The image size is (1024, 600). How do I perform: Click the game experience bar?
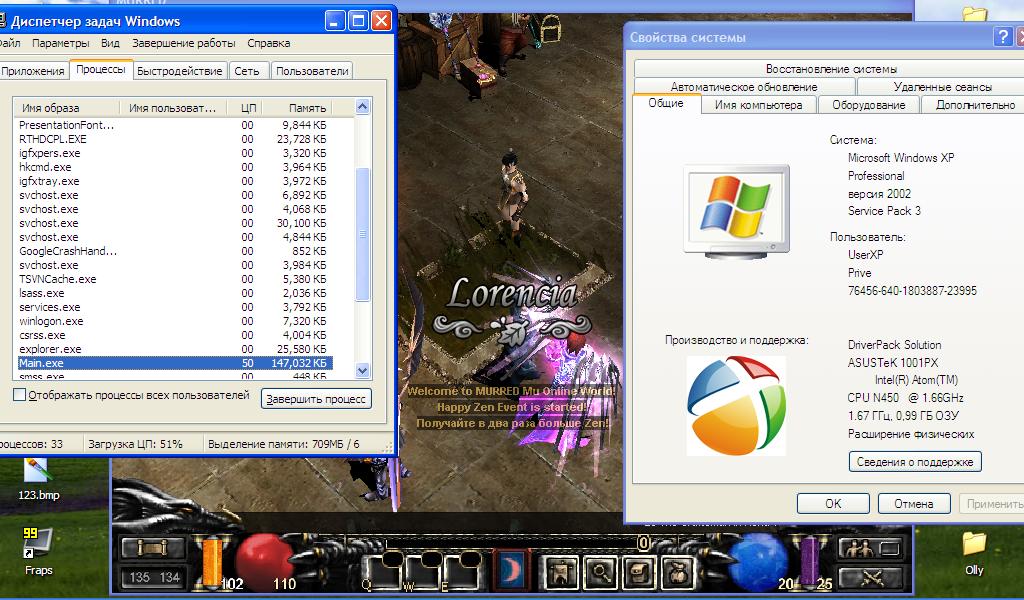click(513, 543)
